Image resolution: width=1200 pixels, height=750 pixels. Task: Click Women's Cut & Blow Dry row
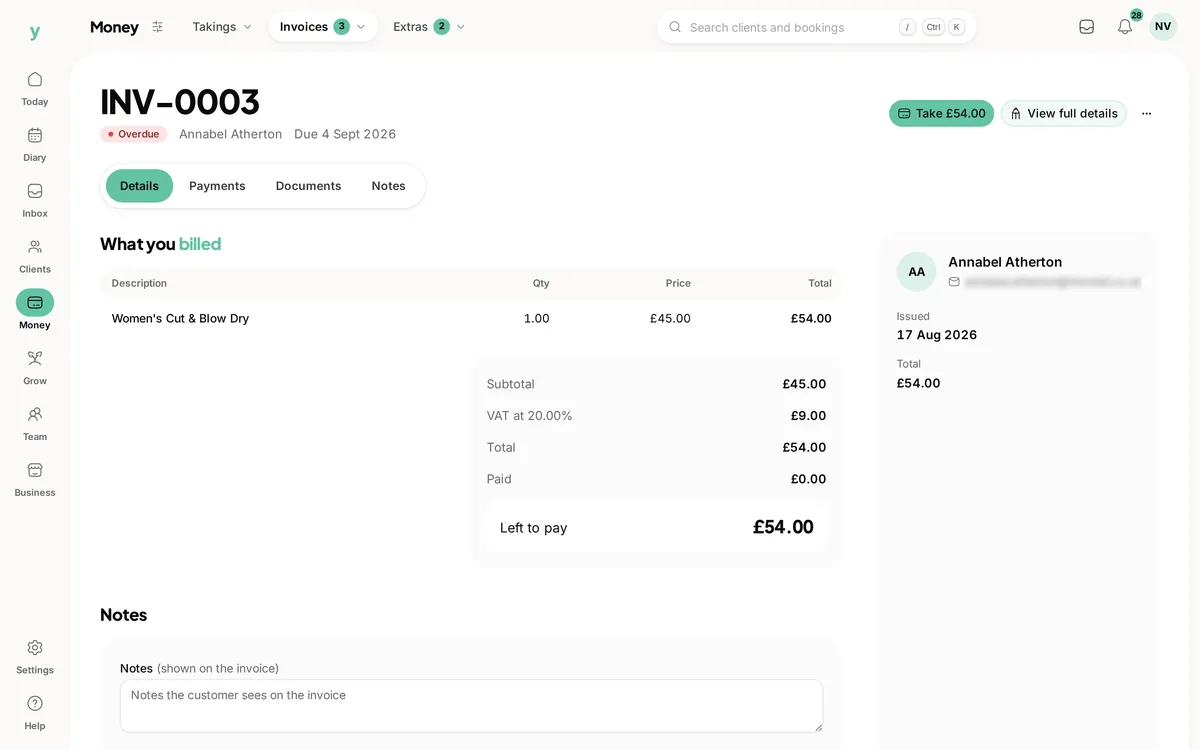[471, 318]
